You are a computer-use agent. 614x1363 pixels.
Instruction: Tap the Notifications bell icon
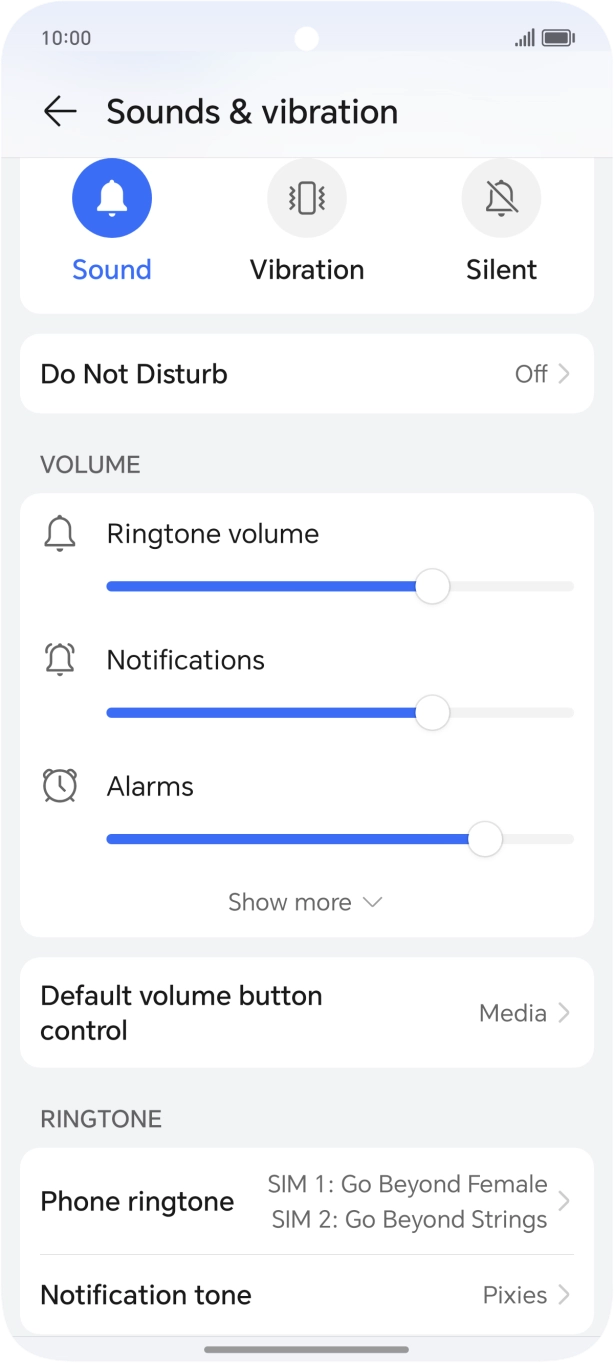(x=60, y=659)
